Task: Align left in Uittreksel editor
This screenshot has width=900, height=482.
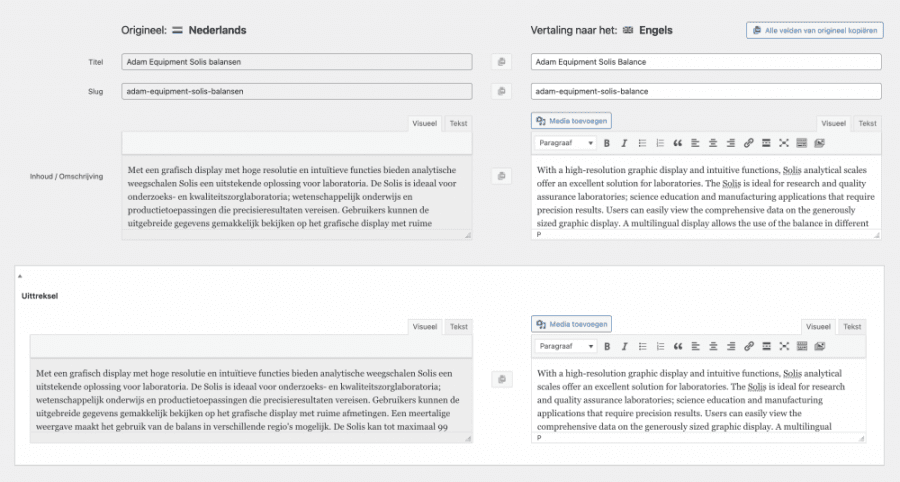Action: 696,346
